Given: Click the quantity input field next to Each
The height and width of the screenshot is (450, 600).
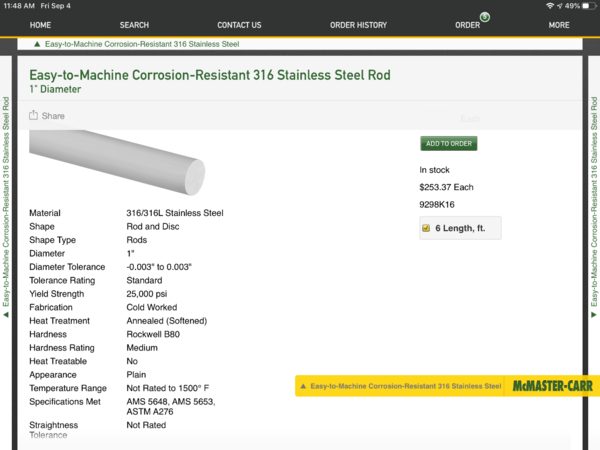Looking at the screenshot, I should (x=436, y=119).
